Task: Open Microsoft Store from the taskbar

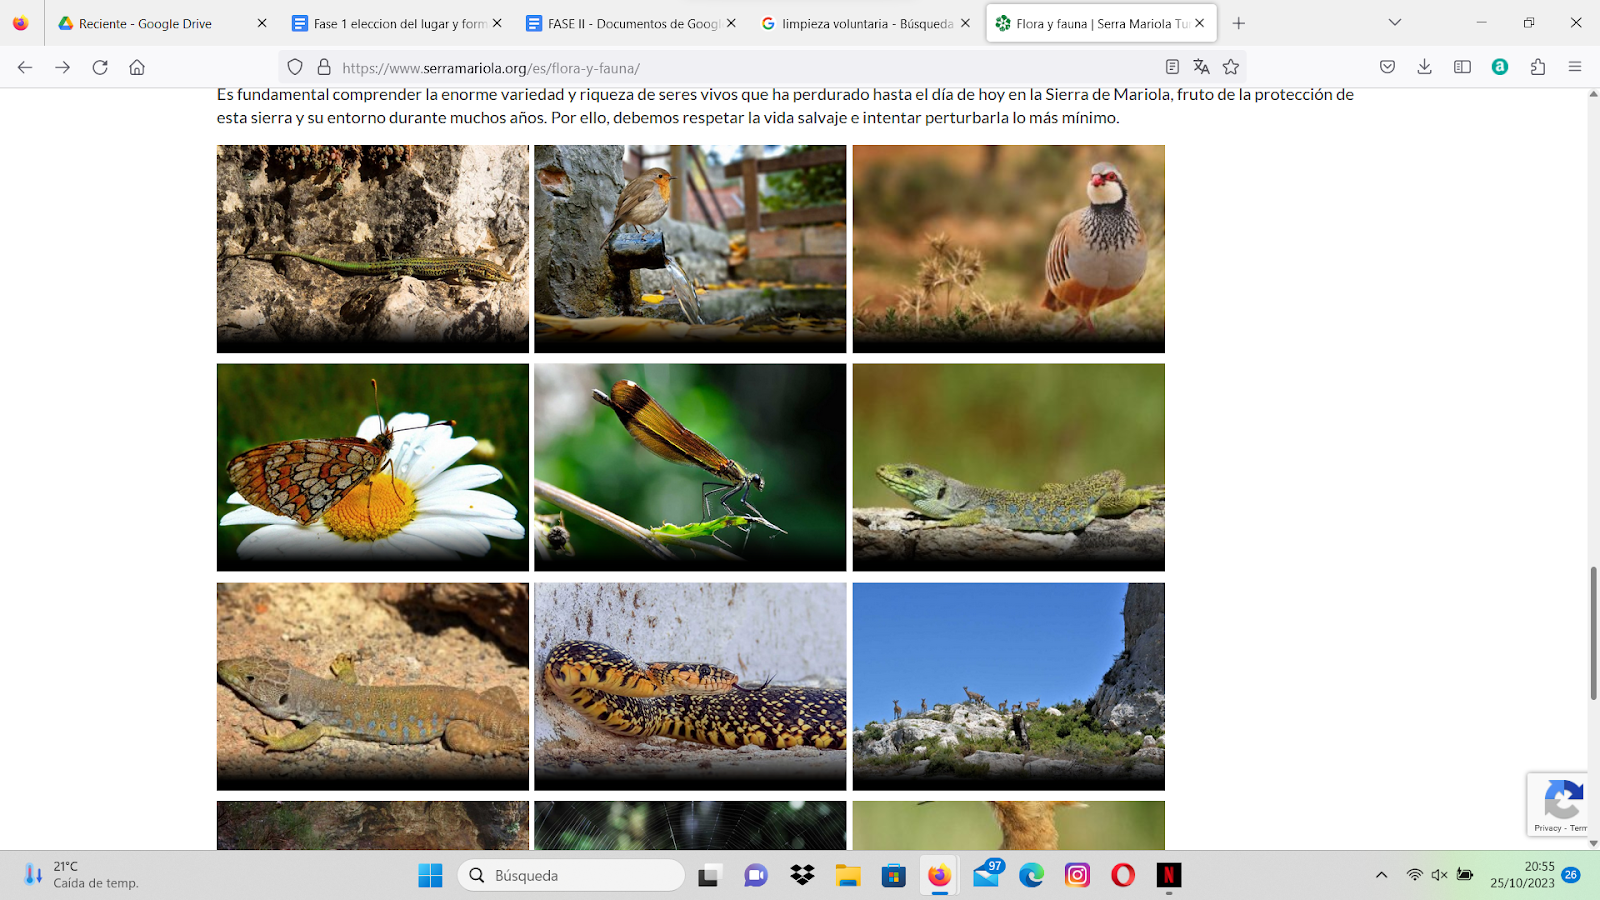Action: 894,876
